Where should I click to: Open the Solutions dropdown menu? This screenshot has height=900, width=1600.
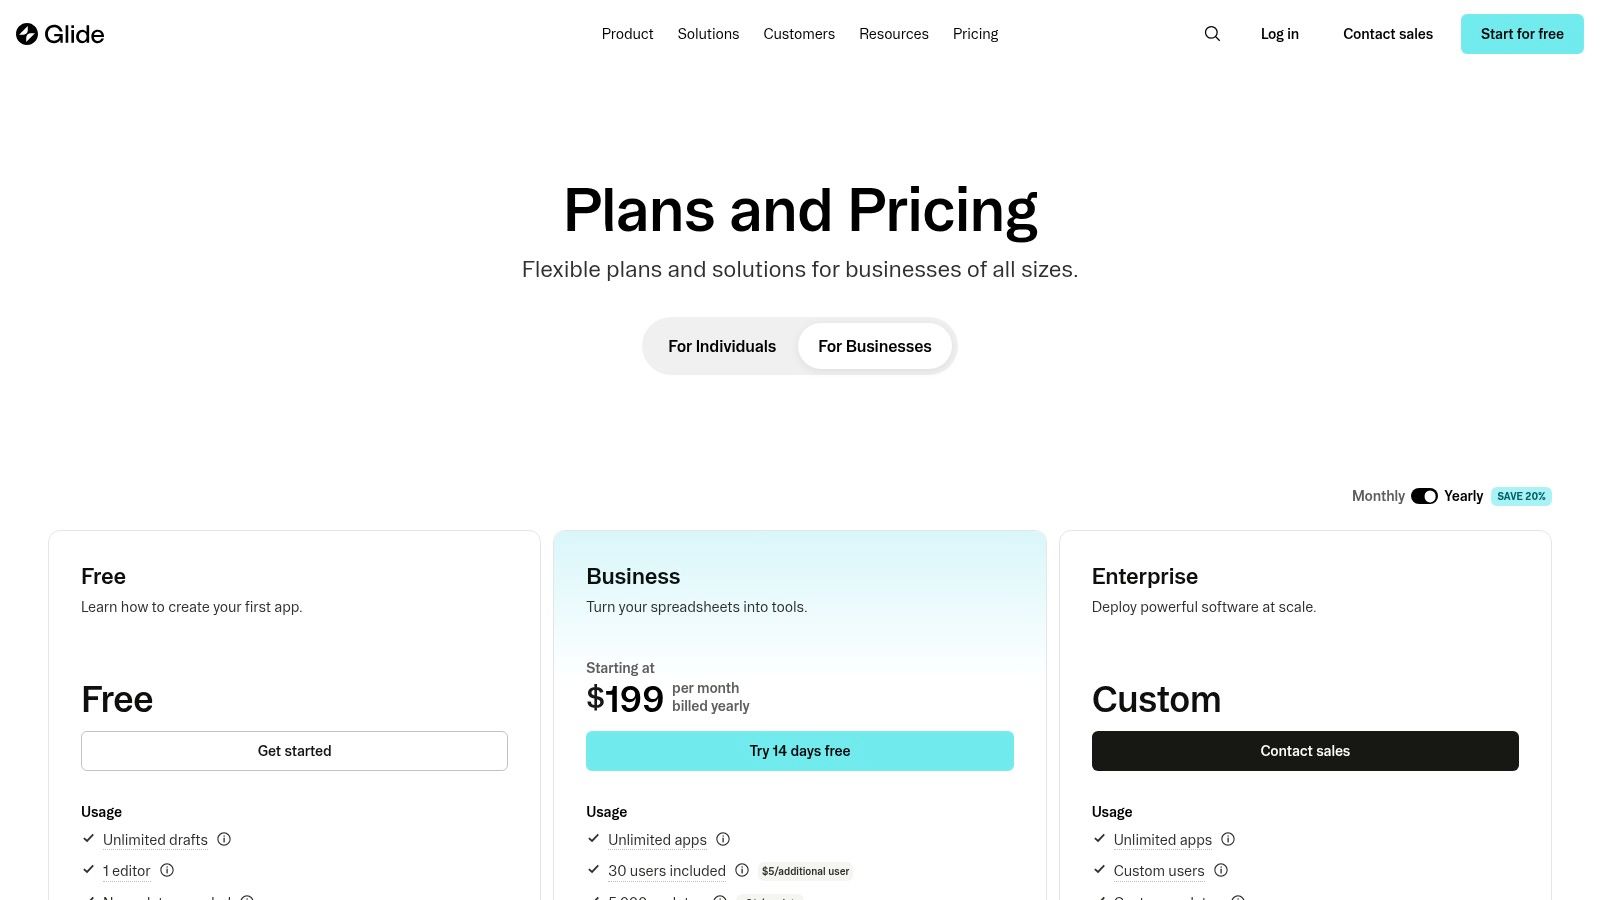click(708, 33)
